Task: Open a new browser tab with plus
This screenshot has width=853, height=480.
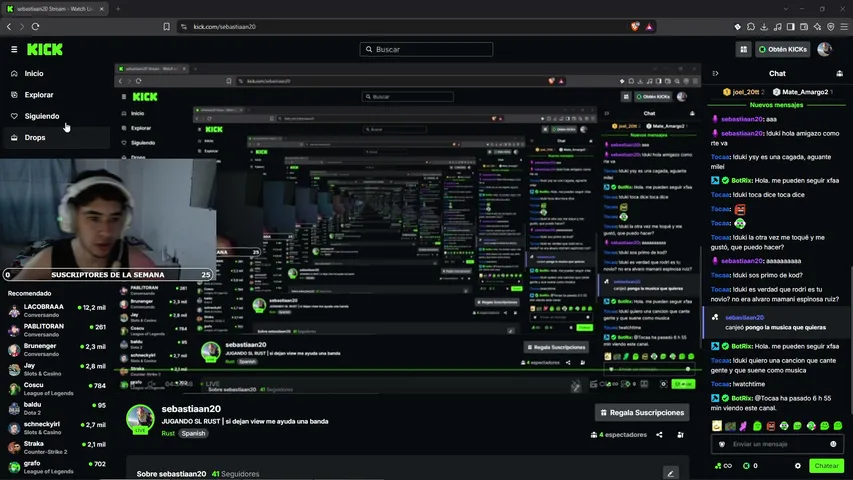Action: [x=118, y=9]
